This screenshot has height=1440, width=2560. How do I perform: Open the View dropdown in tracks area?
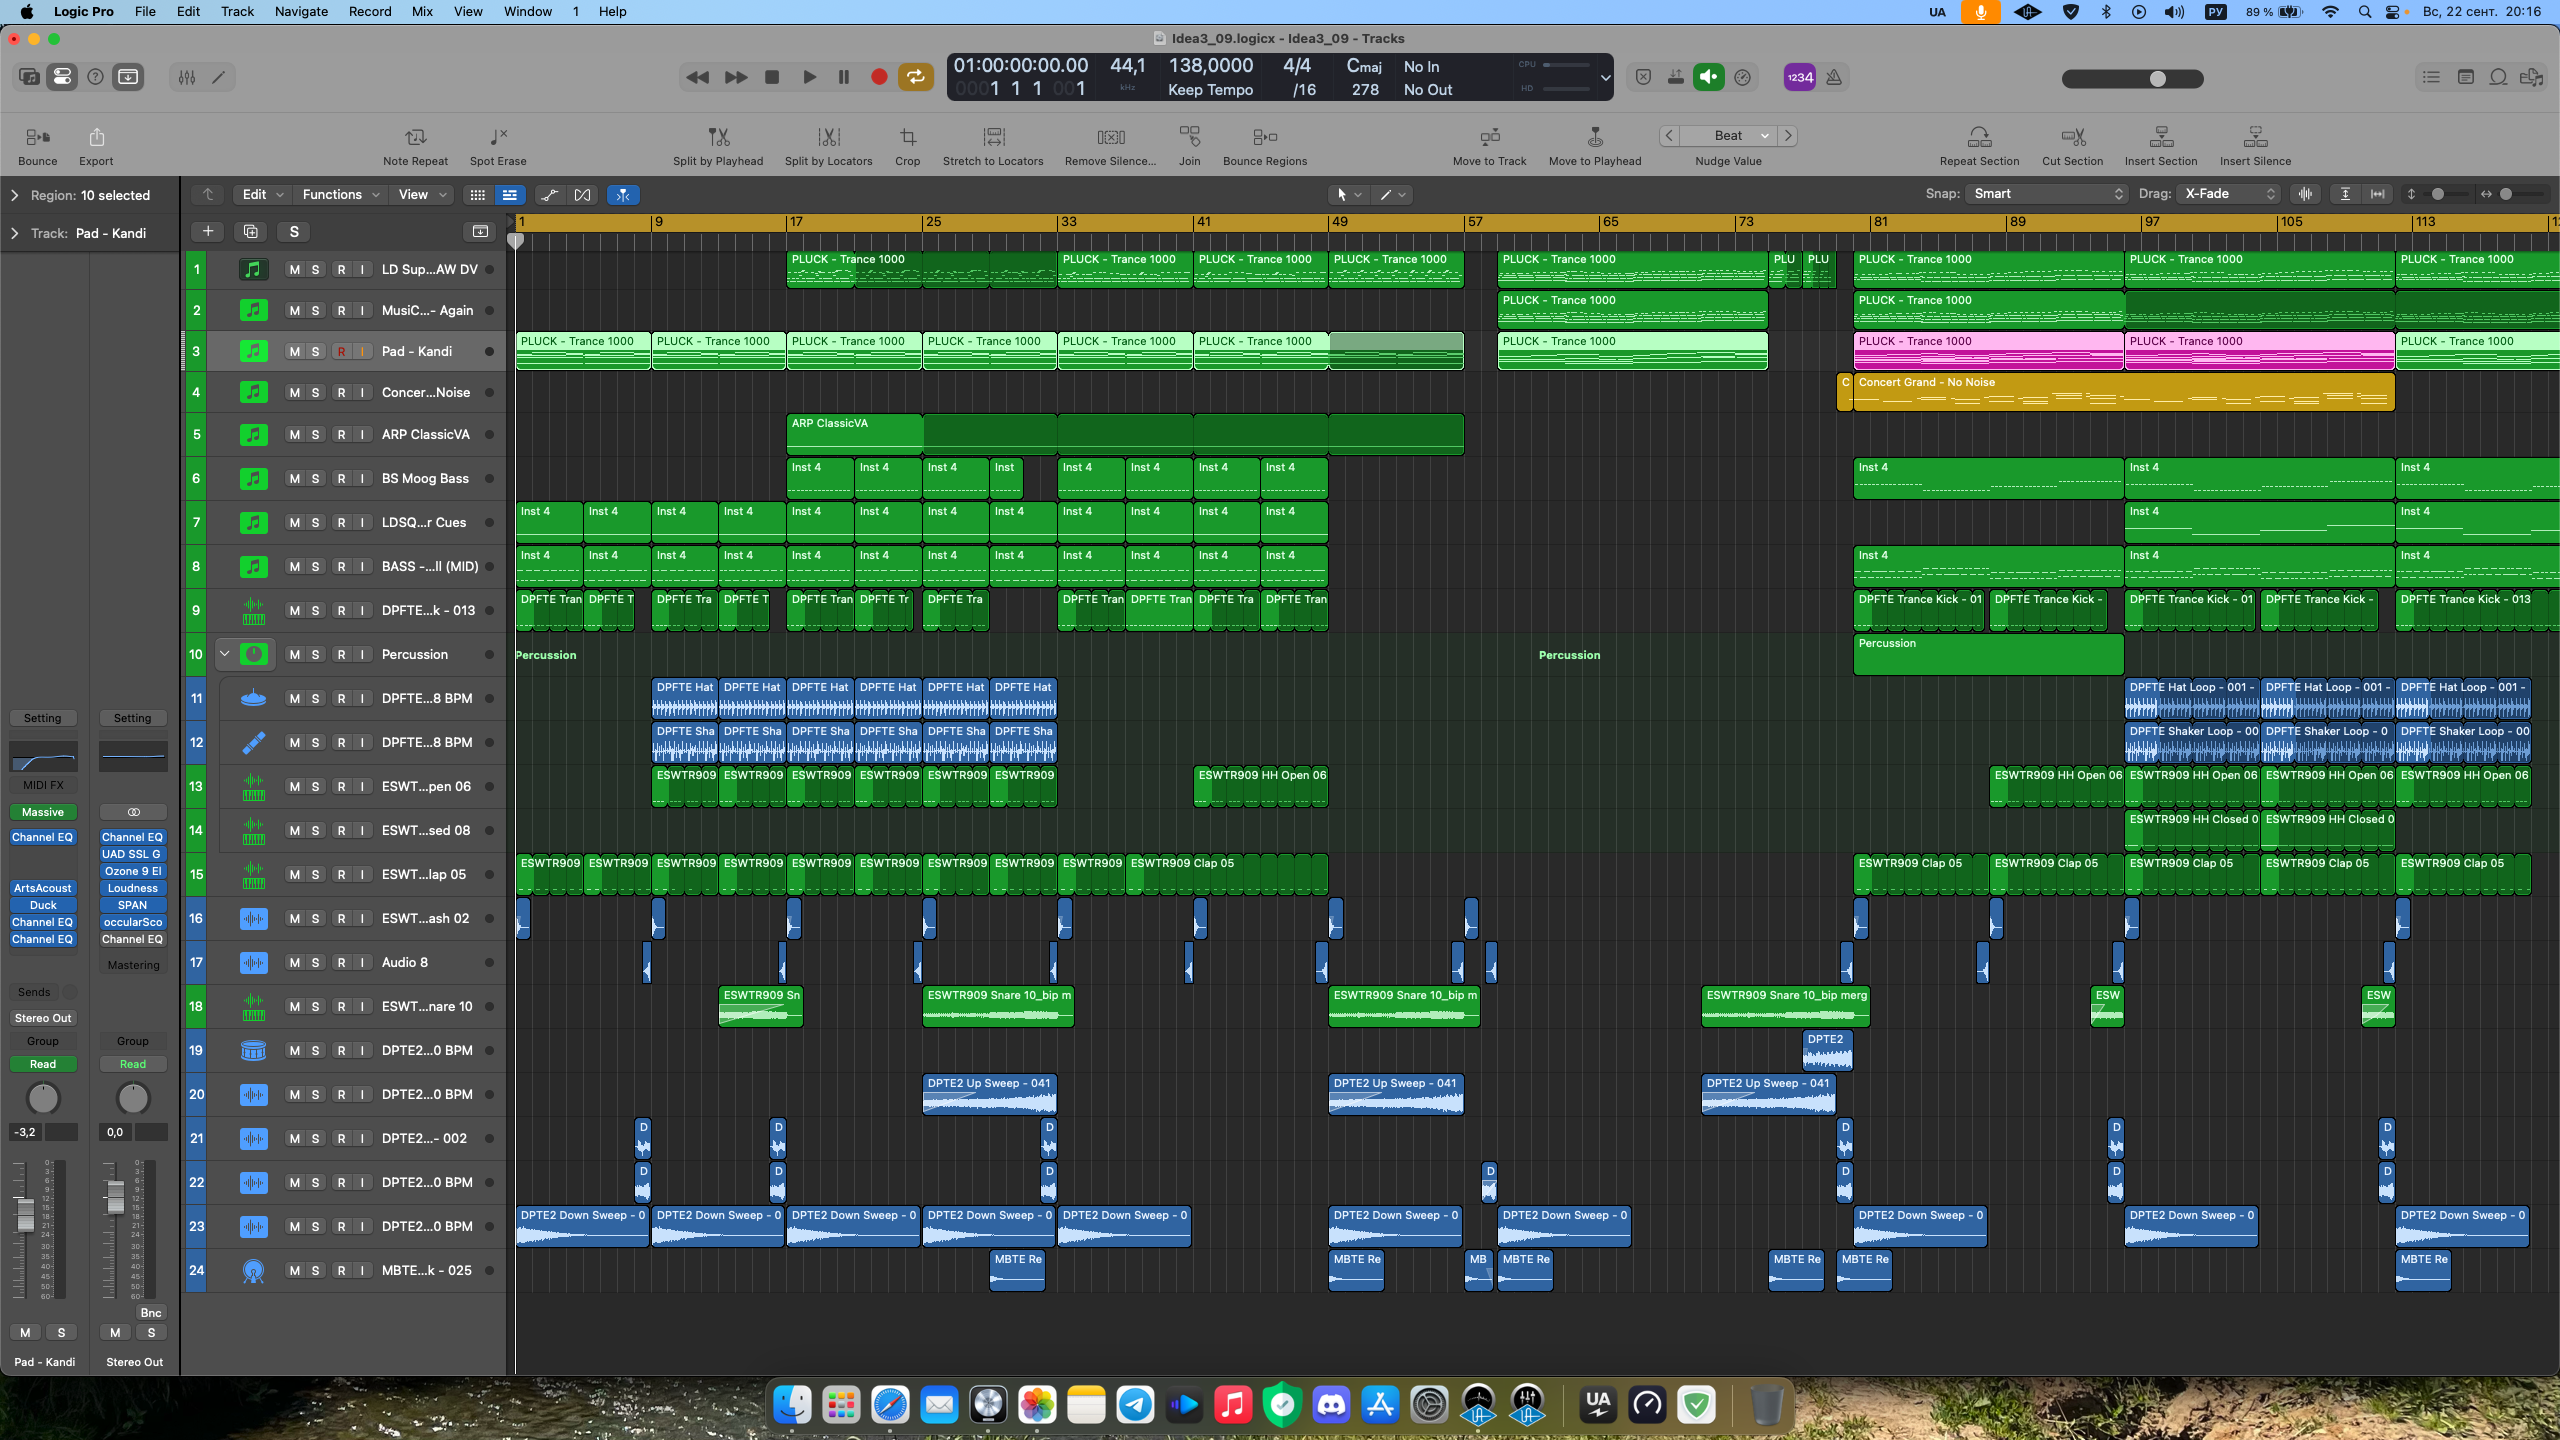point(422,195)
